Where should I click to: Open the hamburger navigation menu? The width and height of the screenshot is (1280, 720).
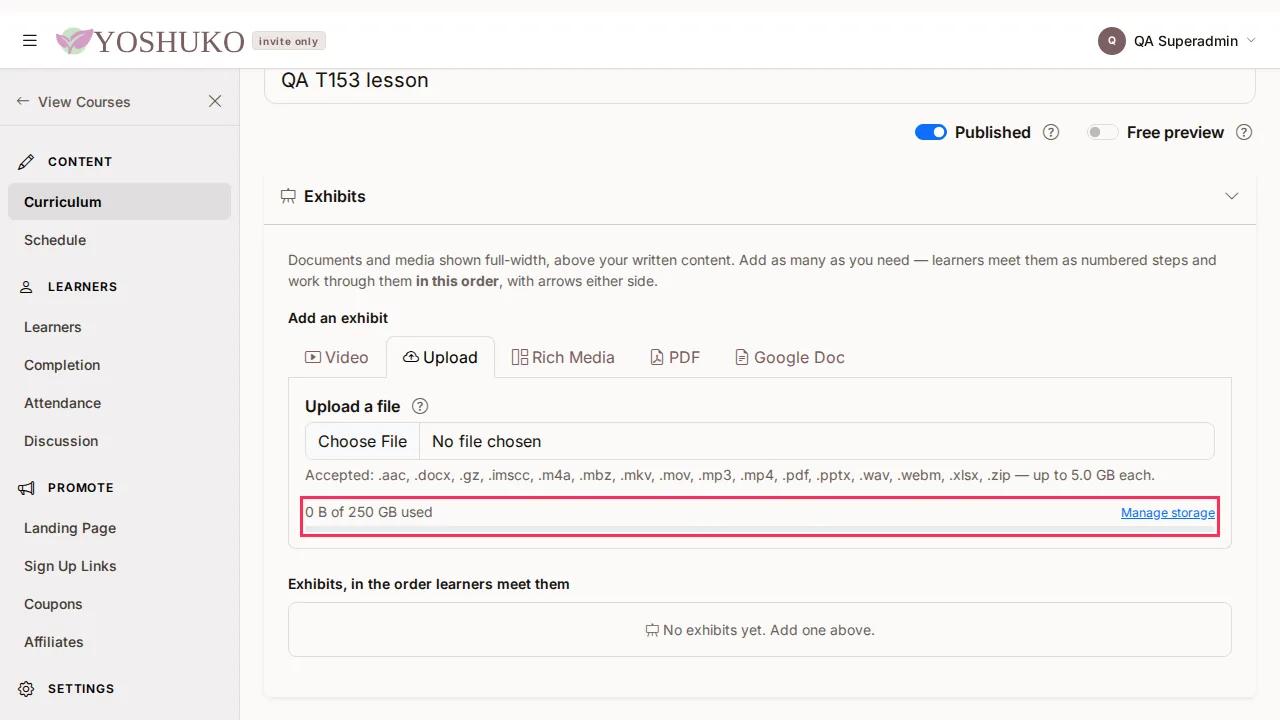(30, 41)
